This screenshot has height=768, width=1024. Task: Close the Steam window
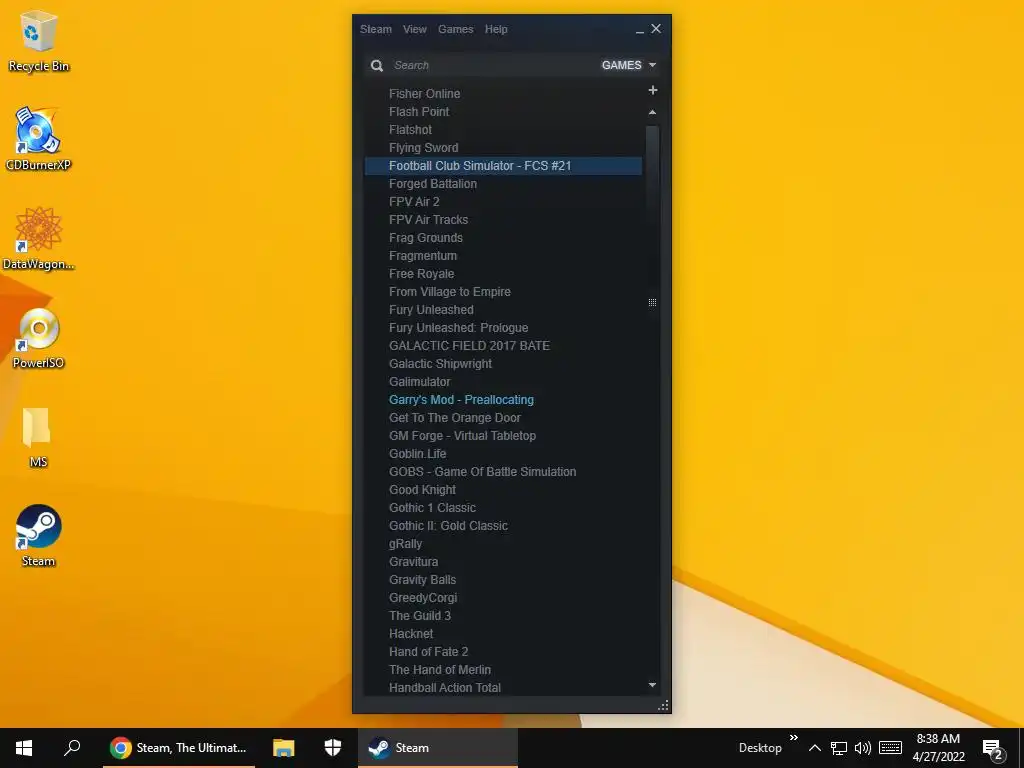pos(656,29)
